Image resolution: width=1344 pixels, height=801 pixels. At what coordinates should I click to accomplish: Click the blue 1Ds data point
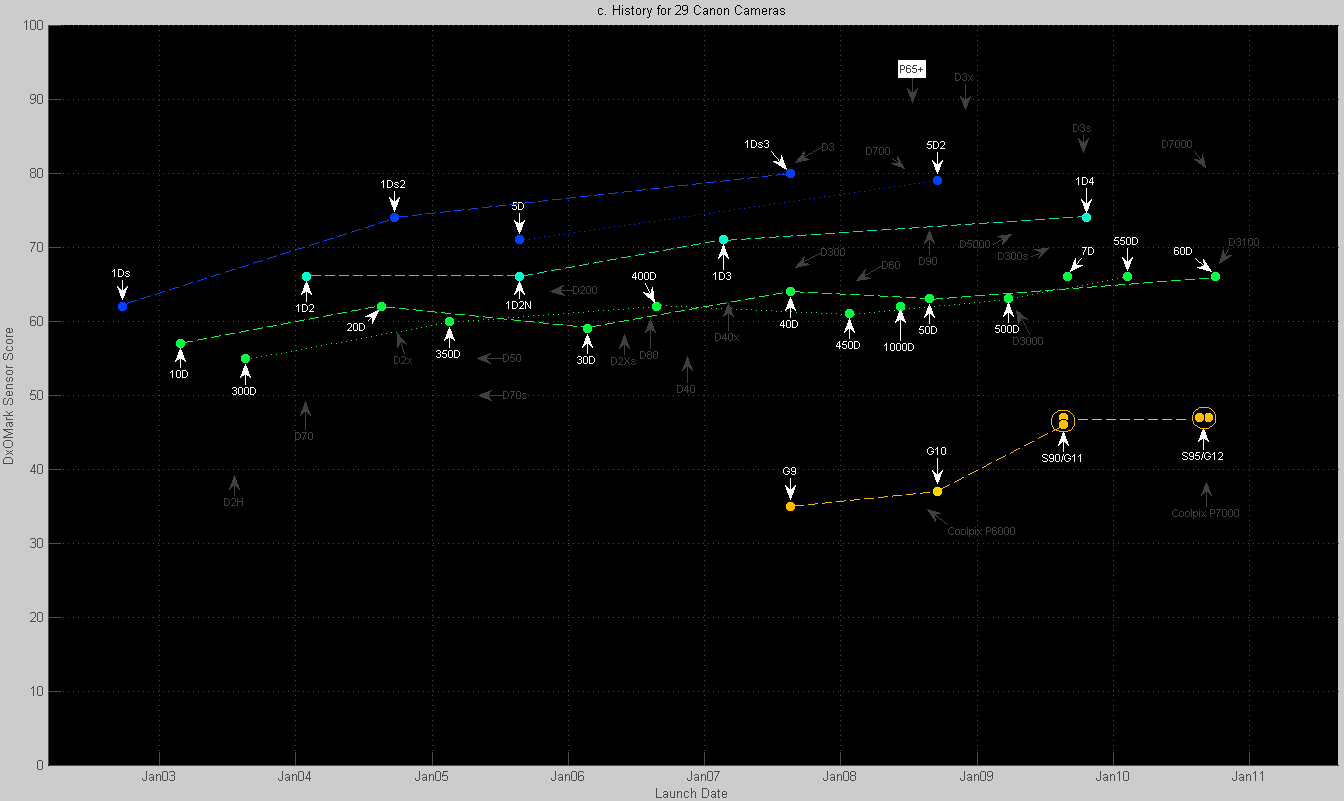[122, 306]
